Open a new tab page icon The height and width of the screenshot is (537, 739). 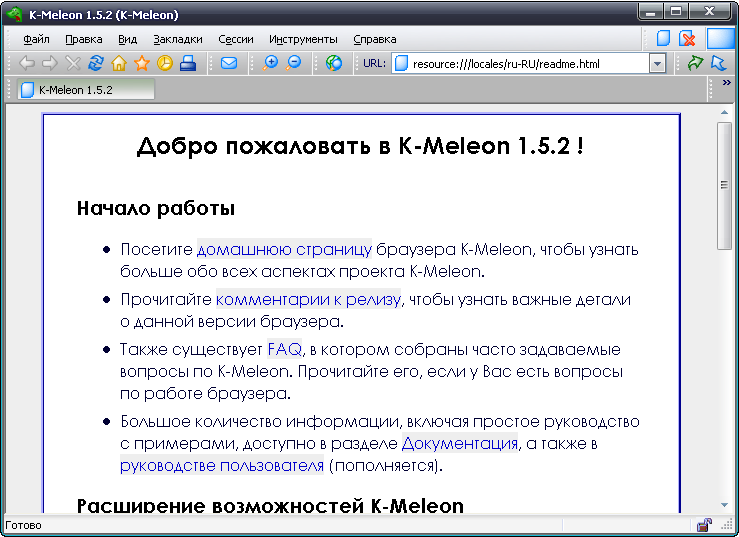pos(664,38)
